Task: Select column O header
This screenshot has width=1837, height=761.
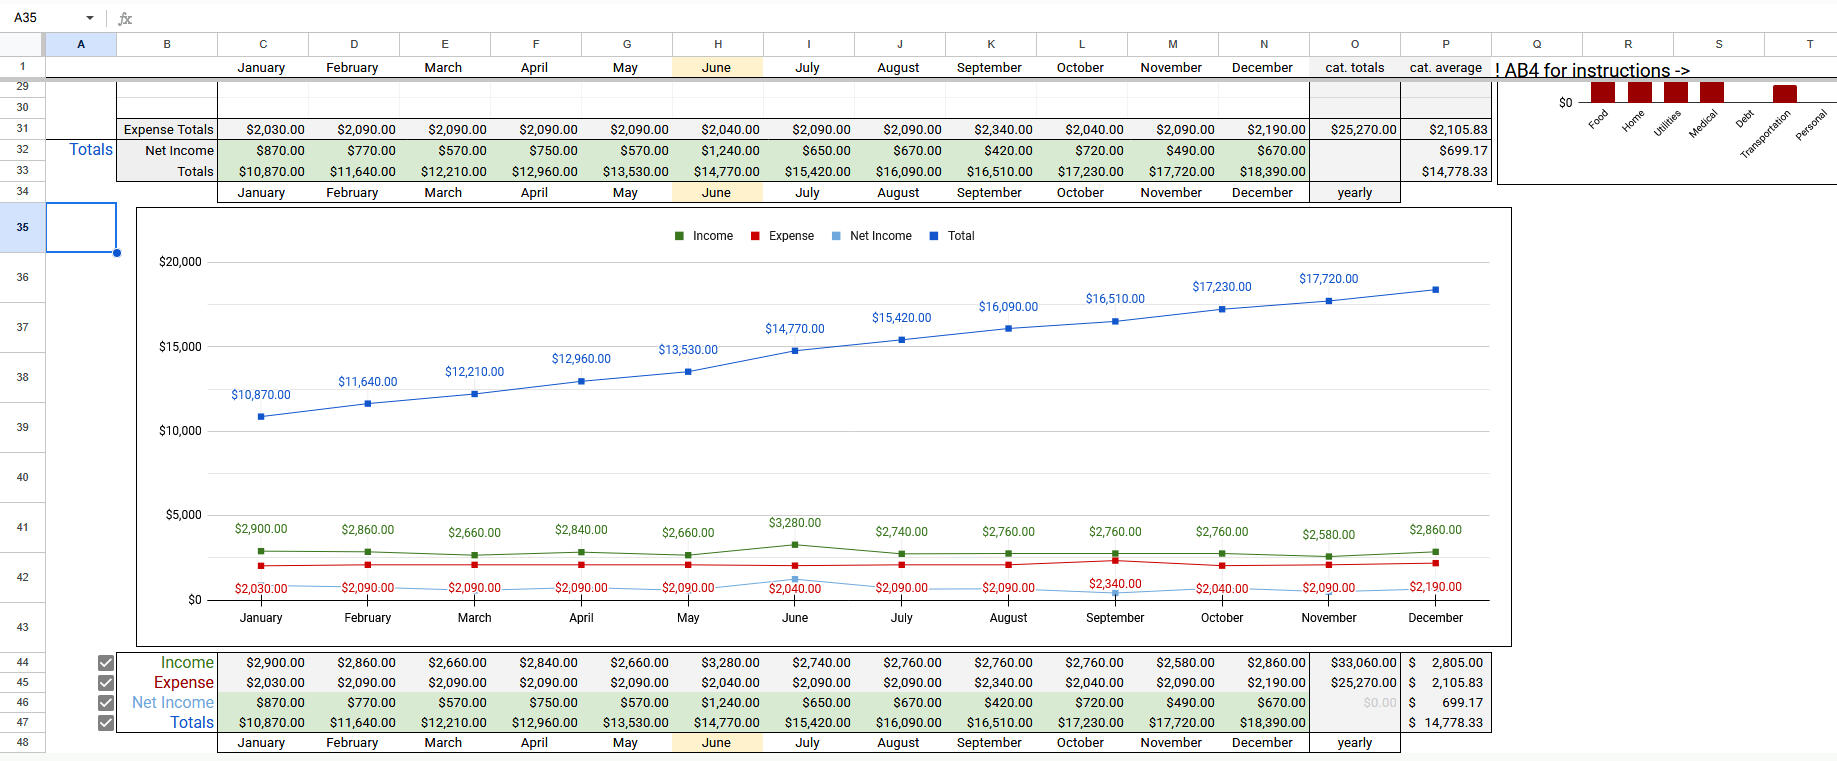Action: 1355,44
